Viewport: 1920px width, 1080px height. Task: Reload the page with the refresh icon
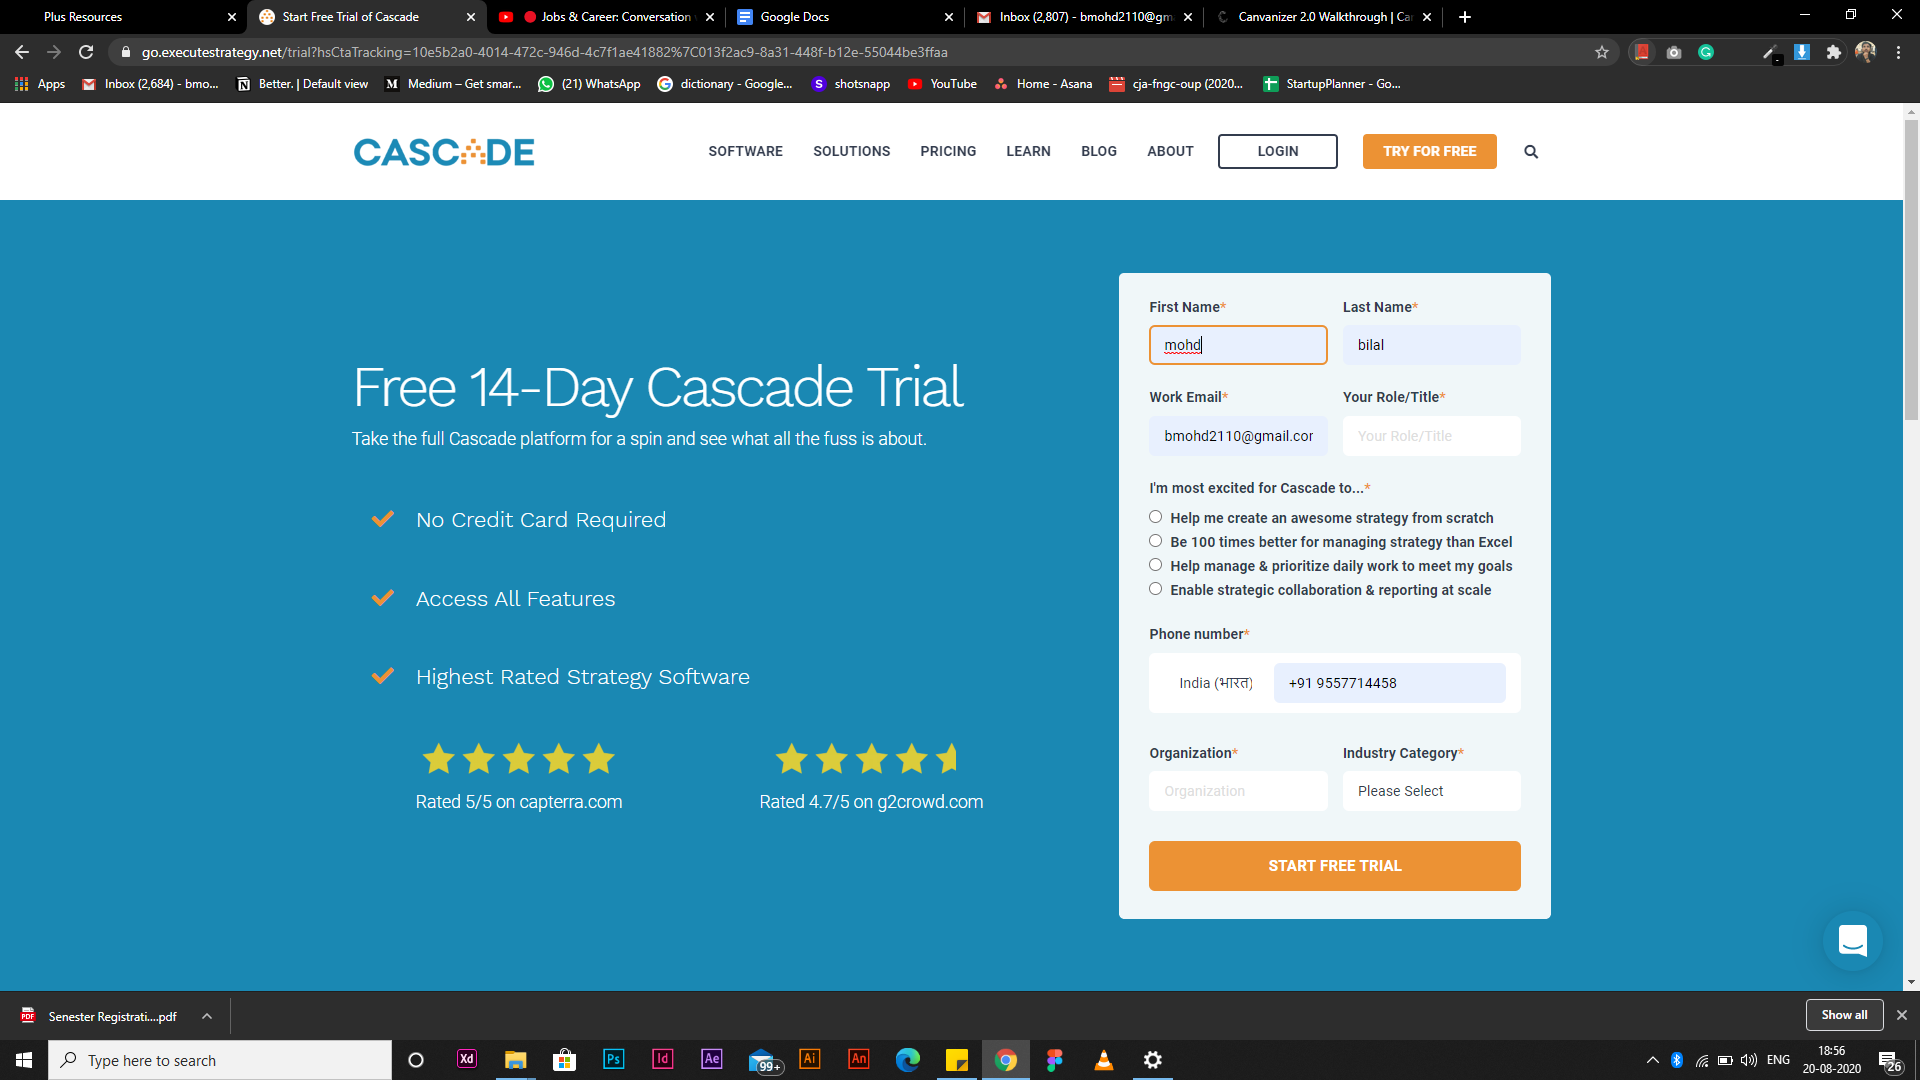86,52
